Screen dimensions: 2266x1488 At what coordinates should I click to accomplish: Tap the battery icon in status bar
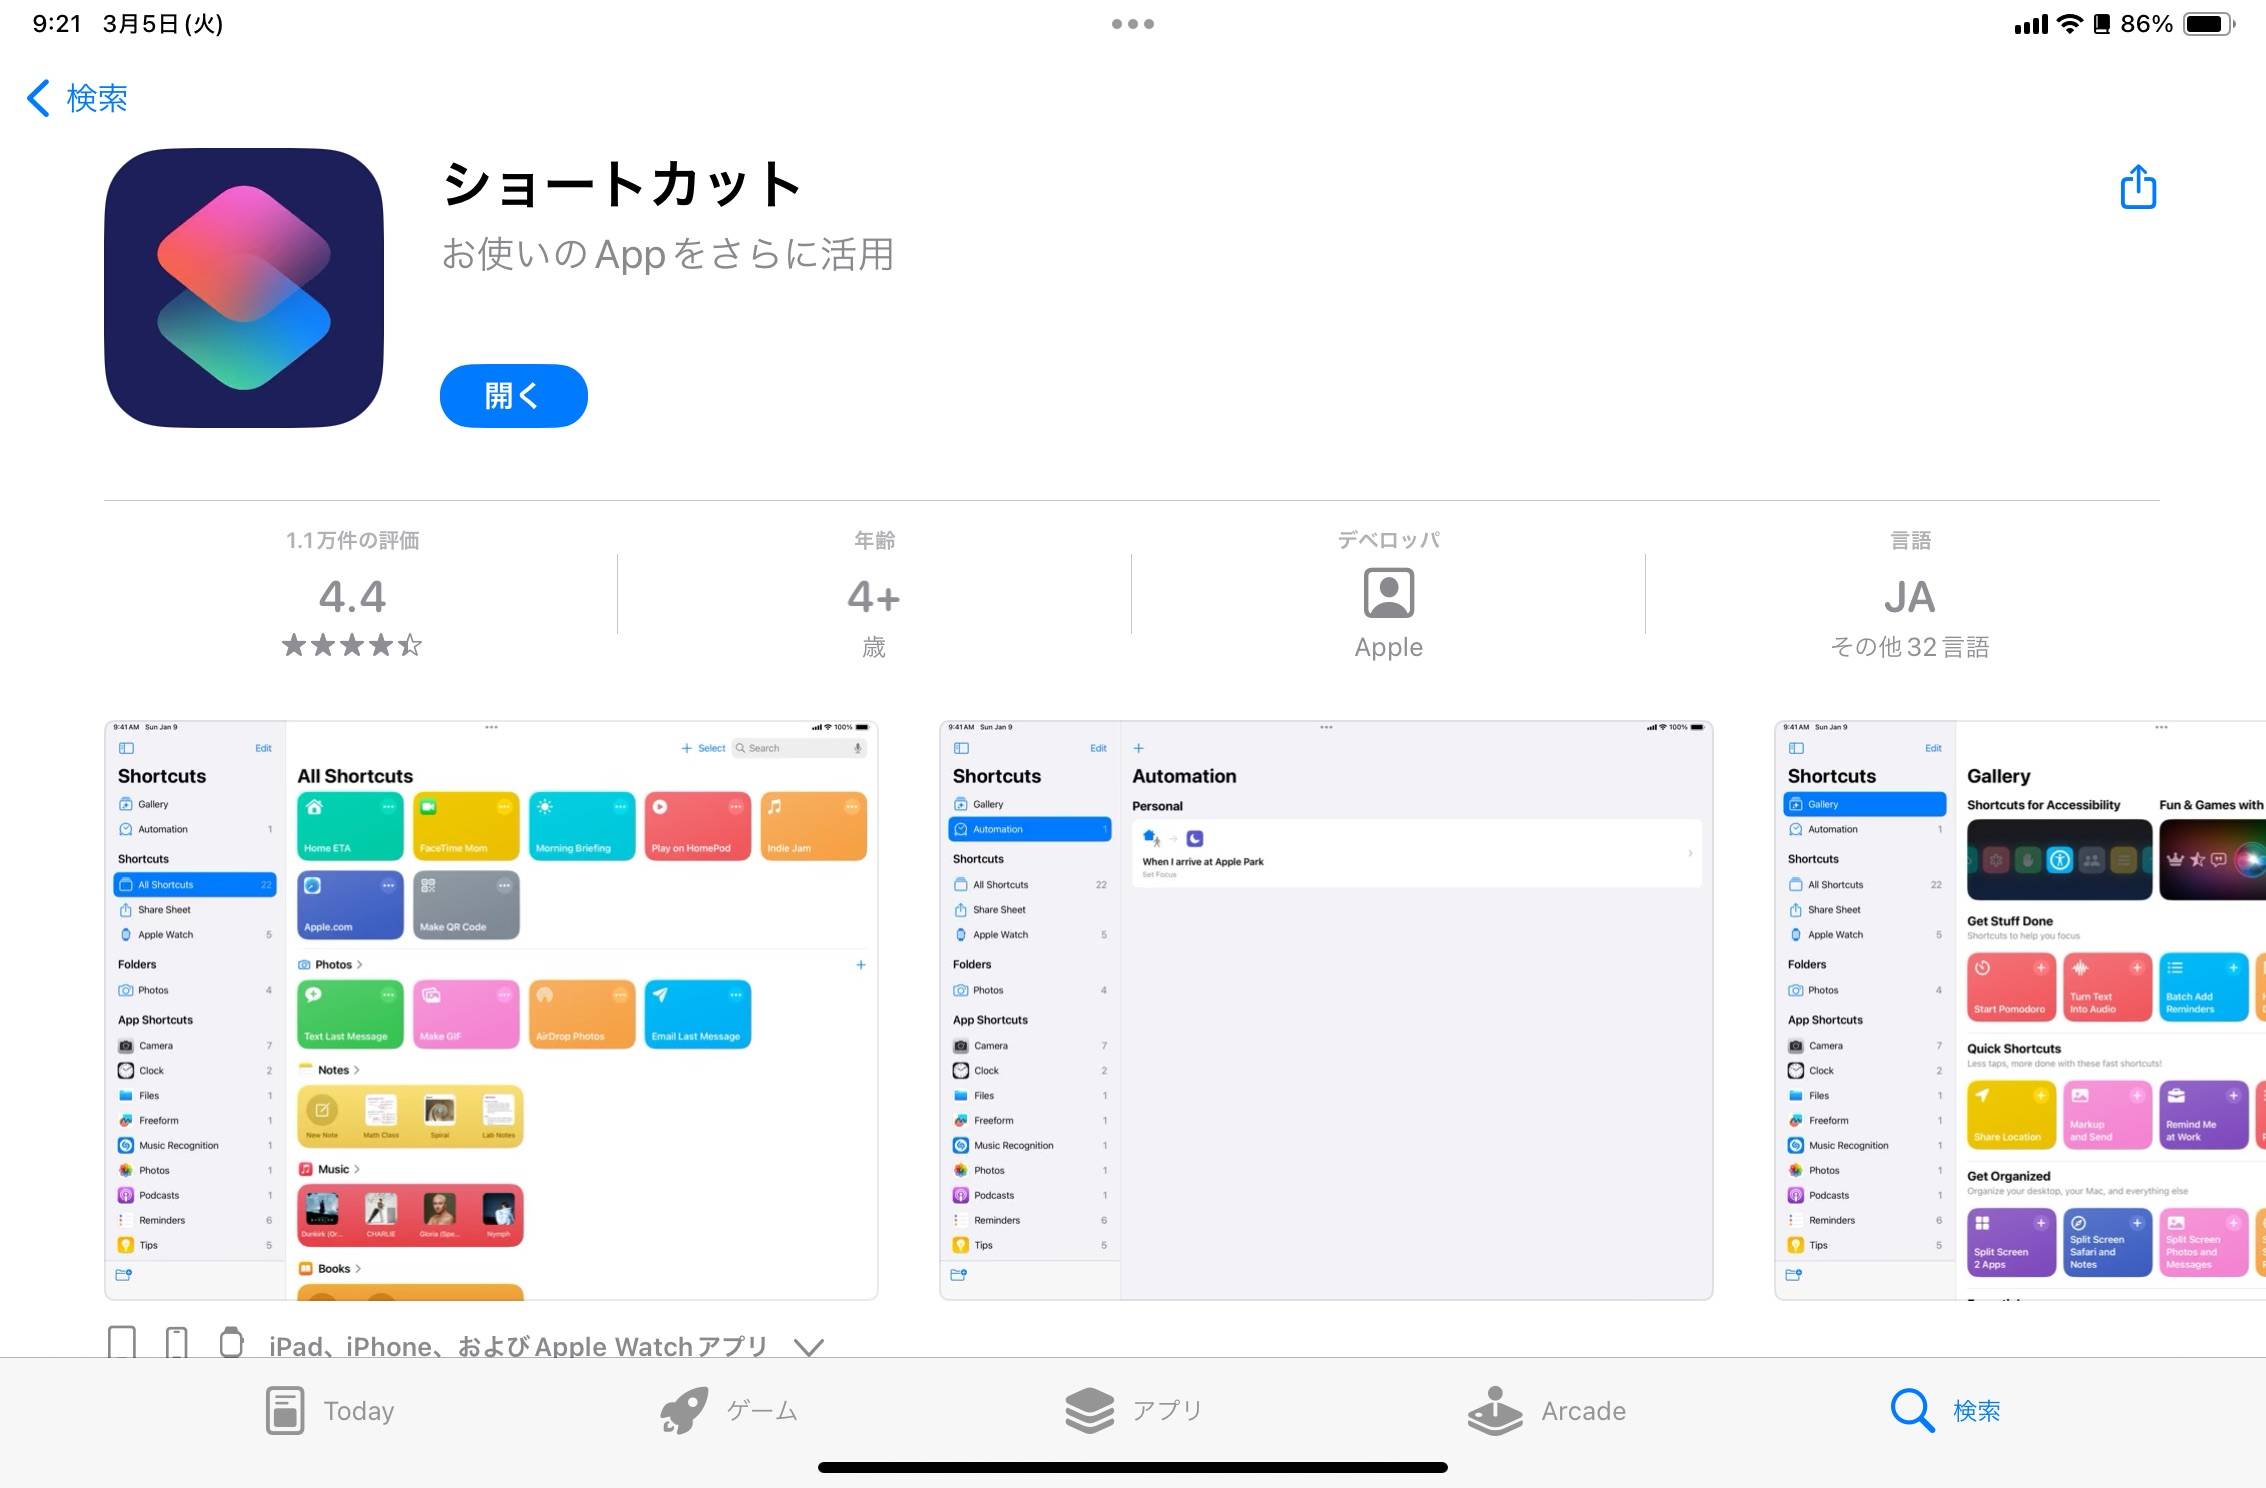pyautogui.click(x=2210, y=24)
